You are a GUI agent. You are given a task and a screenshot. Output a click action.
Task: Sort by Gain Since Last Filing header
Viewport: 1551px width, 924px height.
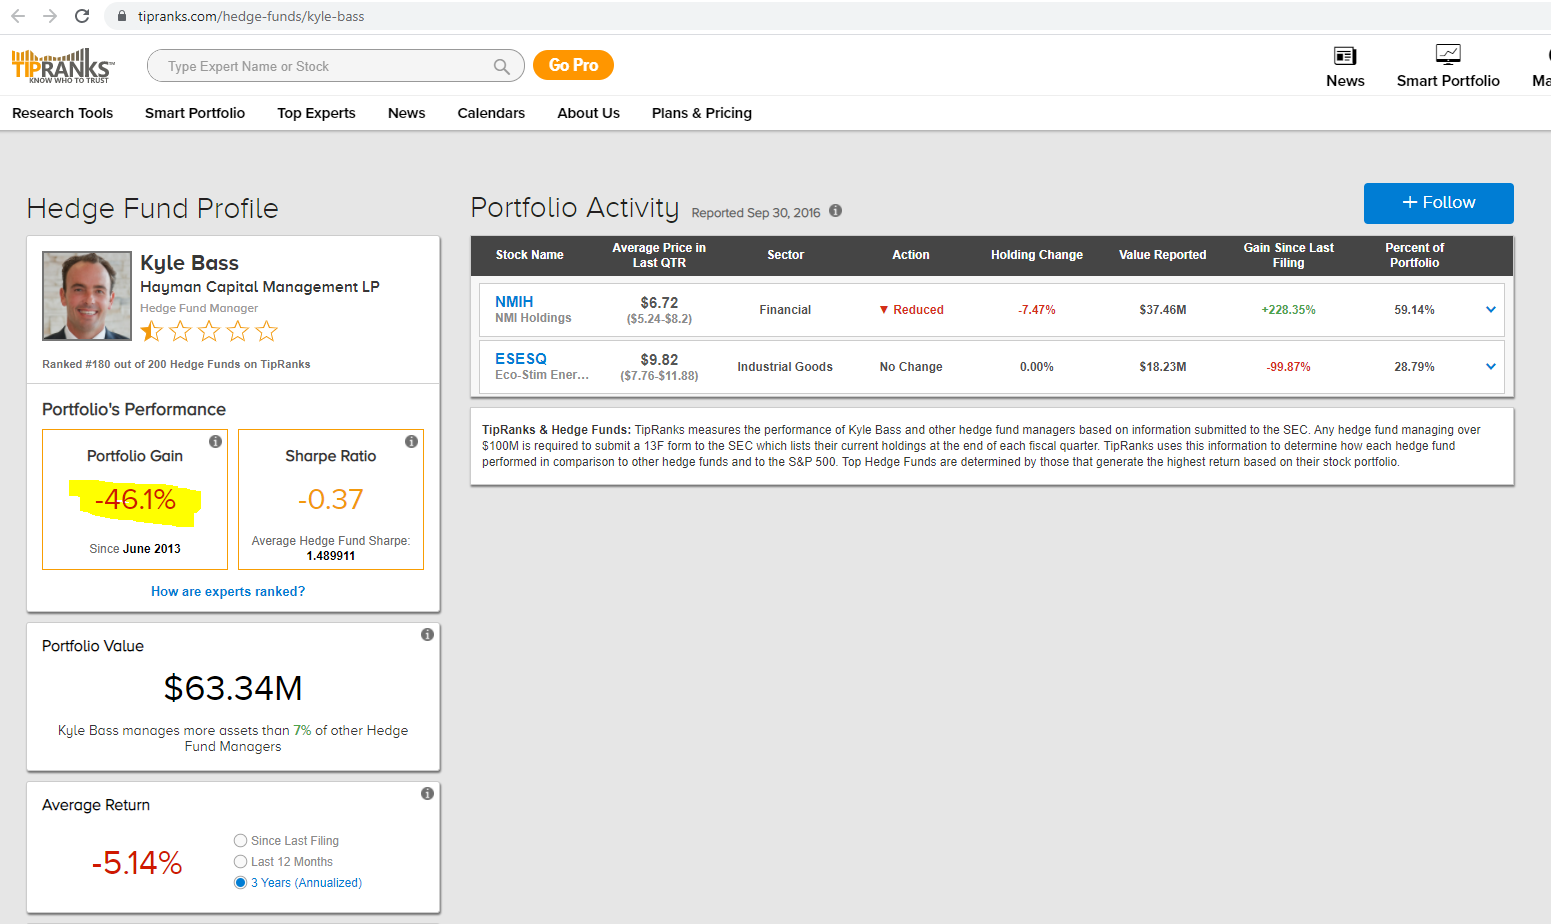pos(1289,255)
